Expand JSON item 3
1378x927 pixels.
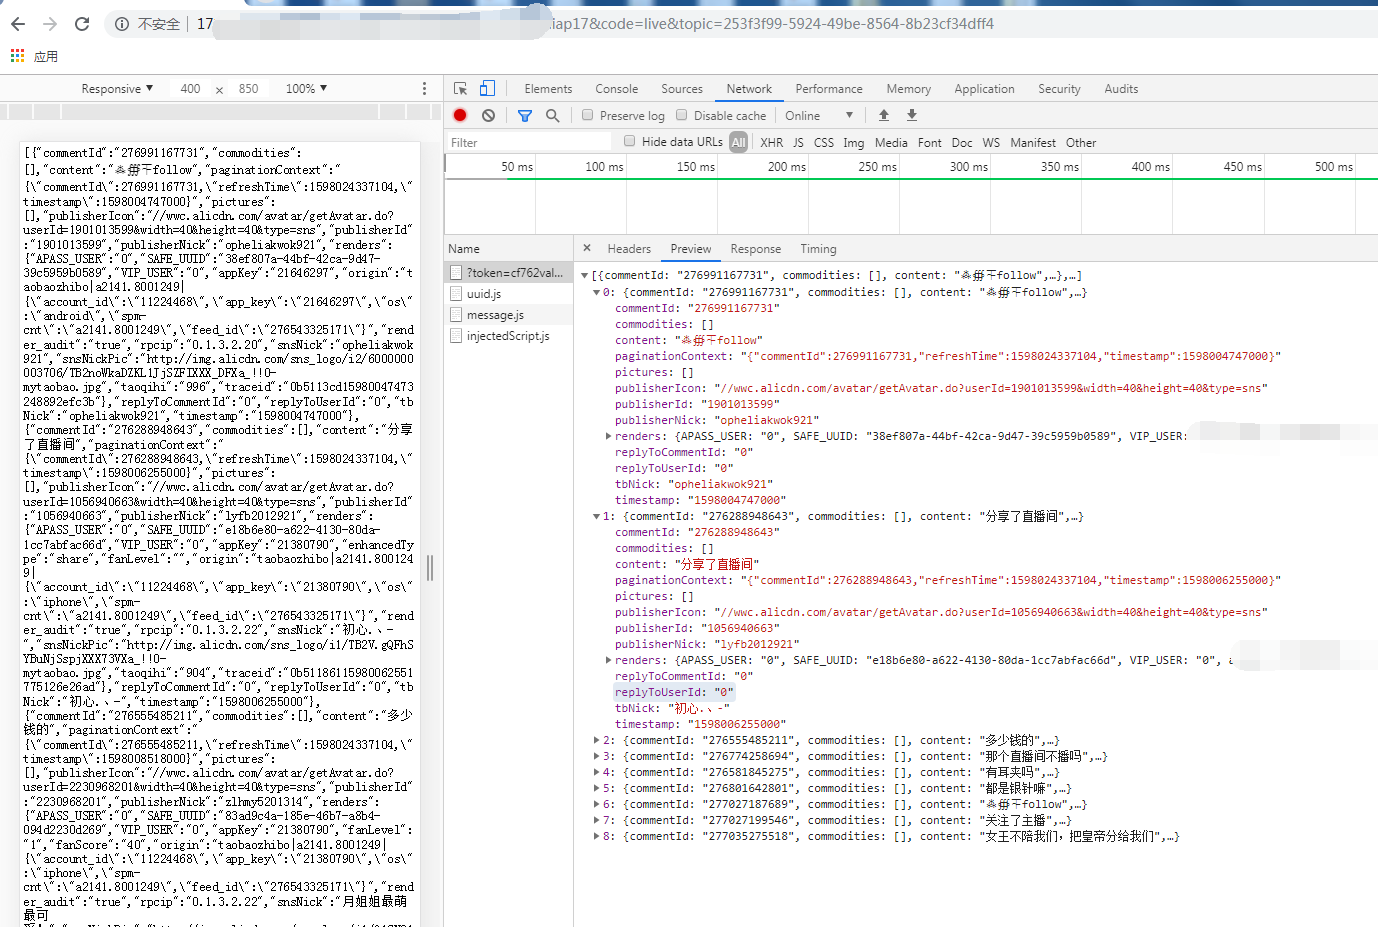coord(597,756)
